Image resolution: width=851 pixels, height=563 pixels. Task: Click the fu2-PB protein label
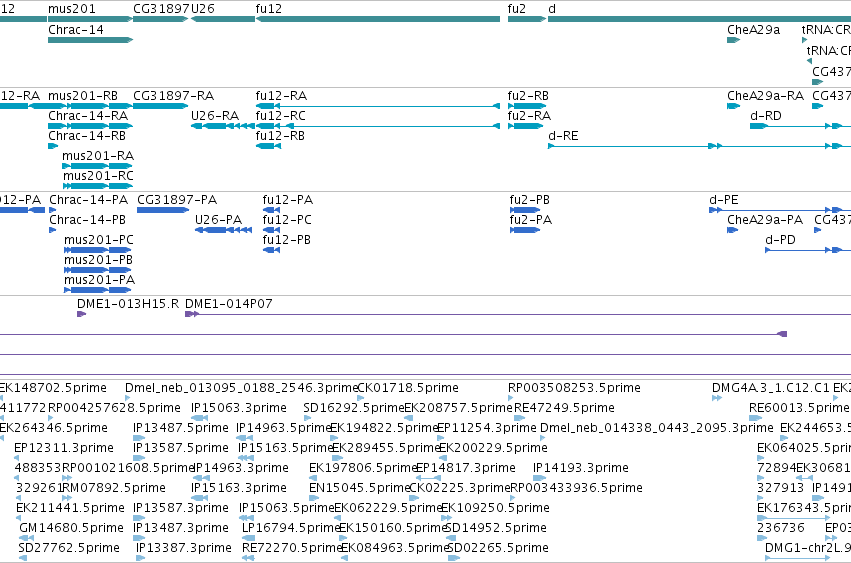(530, 200)
